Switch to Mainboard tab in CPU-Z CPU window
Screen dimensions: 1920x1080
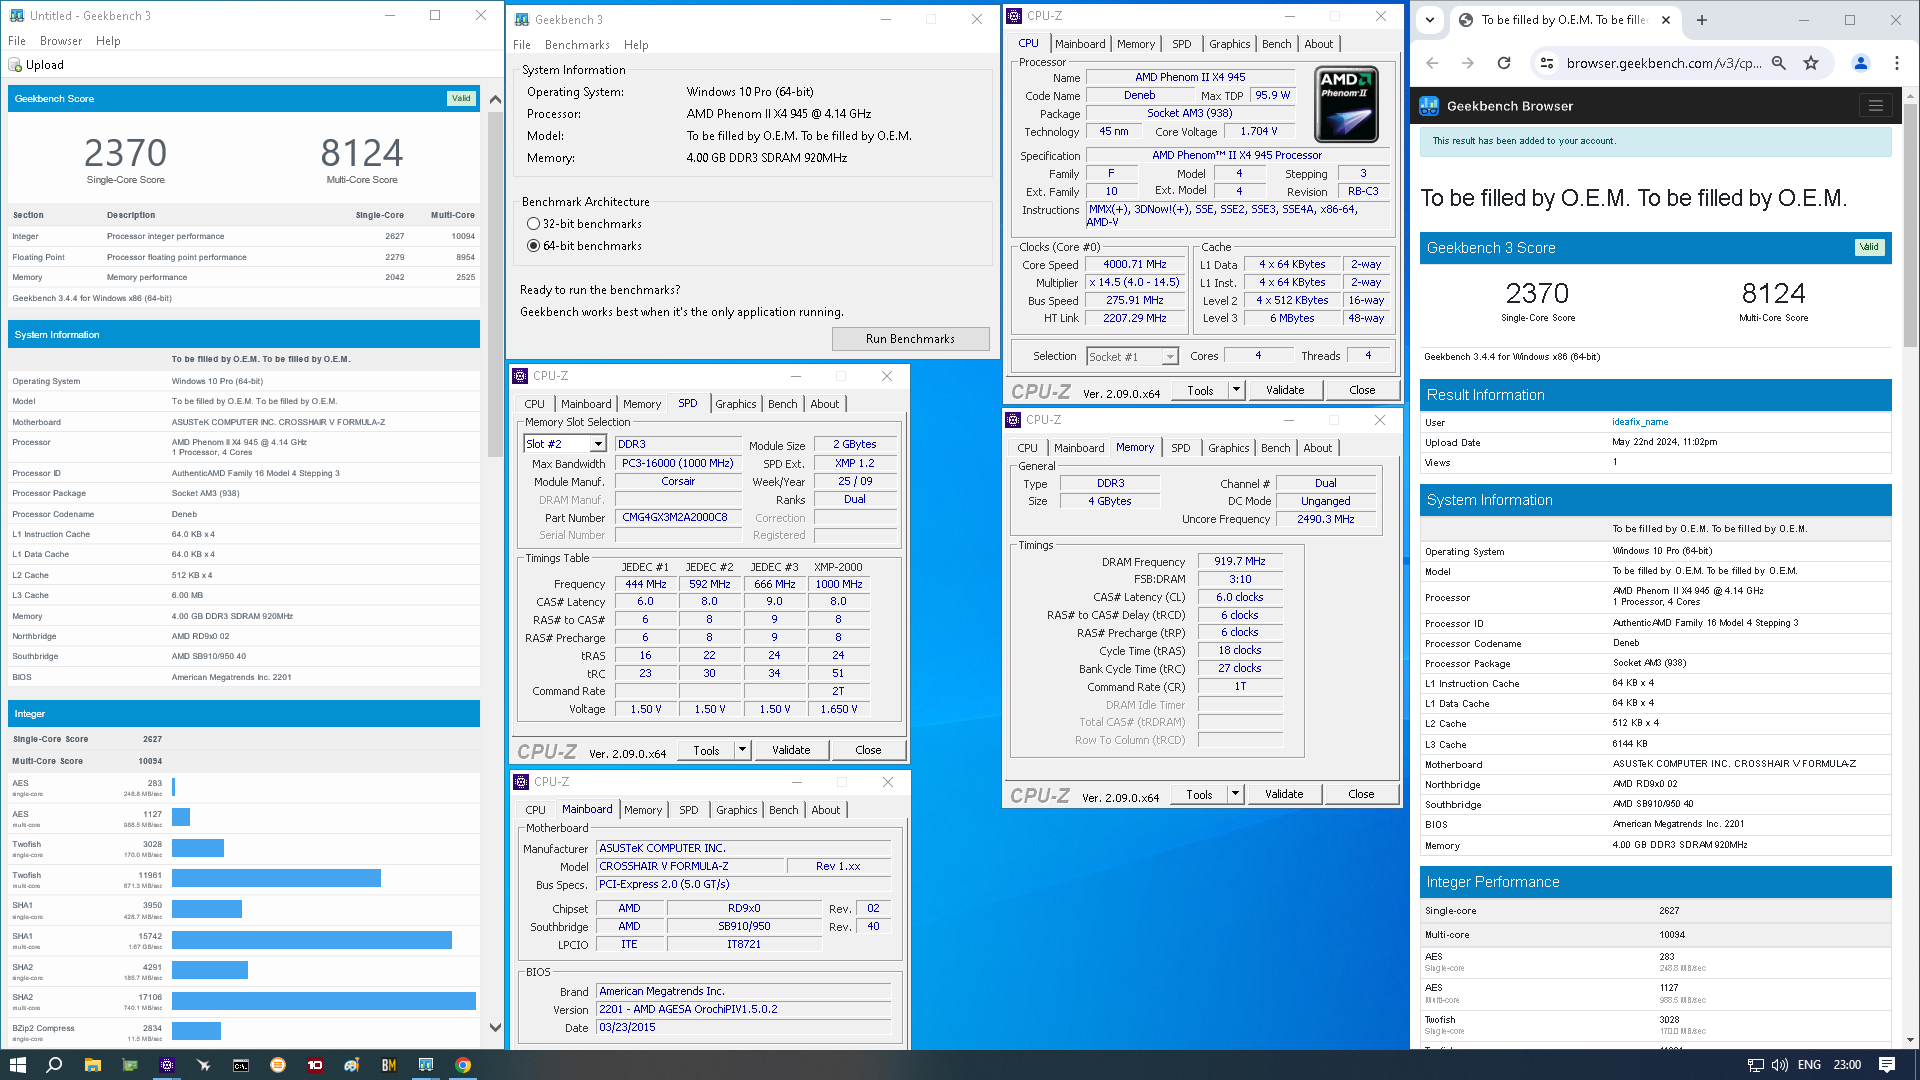[x=1080, y=44]
